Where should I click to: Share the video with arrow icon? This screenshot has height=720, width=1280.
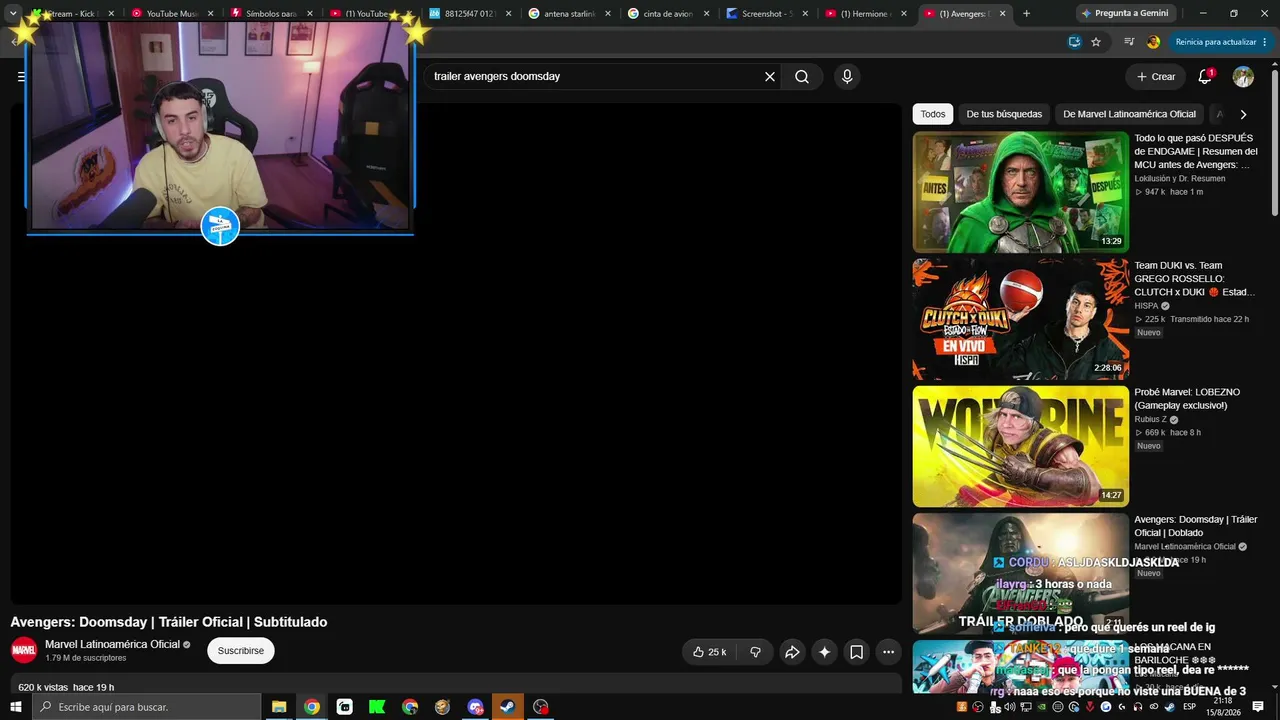(792, 652)
